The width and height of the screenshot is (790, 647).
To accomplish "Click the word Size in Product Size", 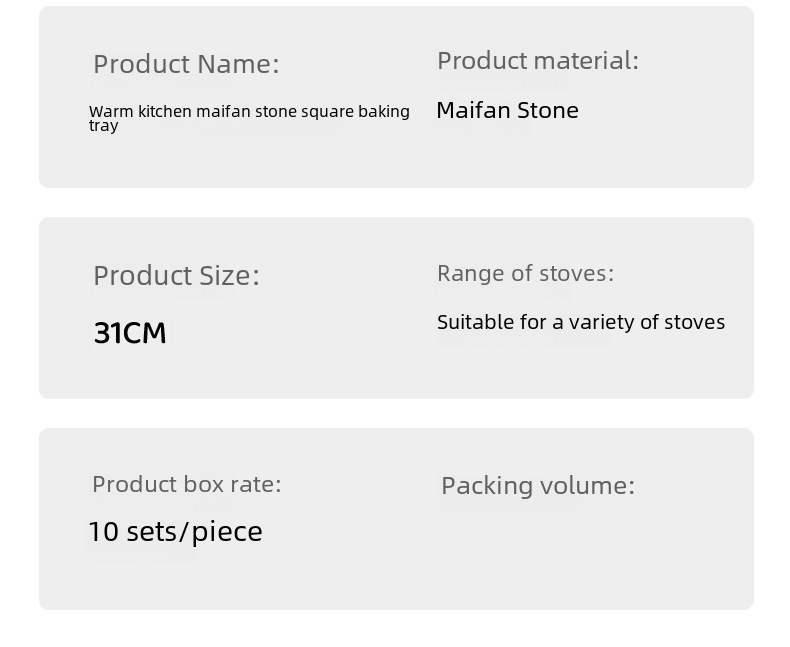I will (229, 276).
